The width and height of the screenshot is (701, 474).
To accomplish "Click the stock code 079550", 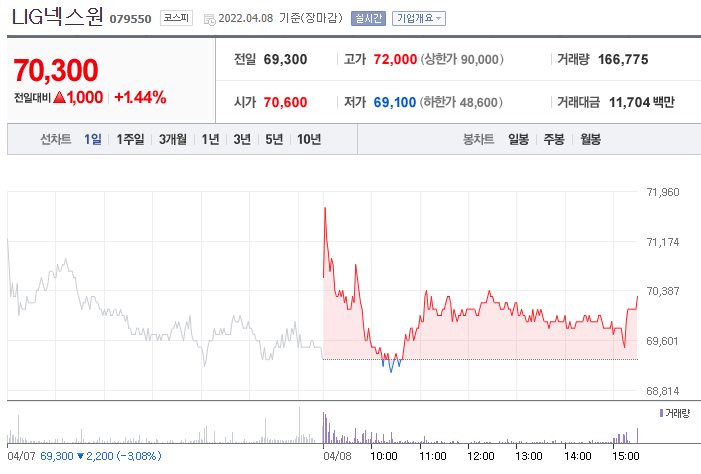I will pyautogui.click(x=131, y=19).
